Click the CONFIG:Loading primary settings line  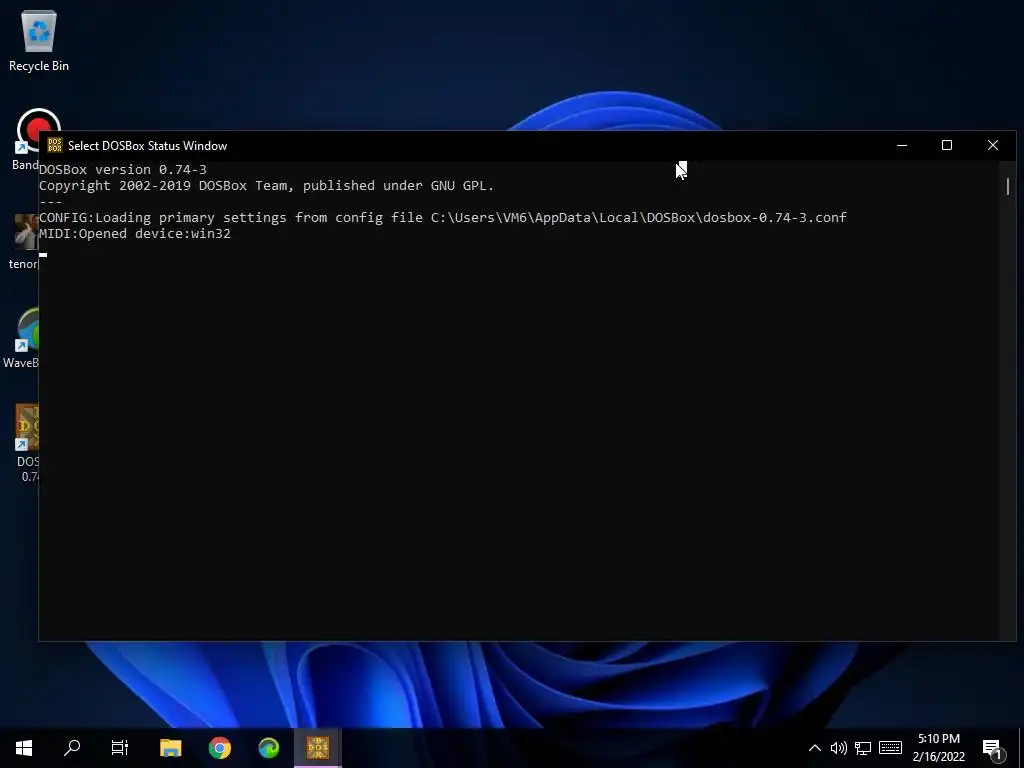[x=443, y=217]
